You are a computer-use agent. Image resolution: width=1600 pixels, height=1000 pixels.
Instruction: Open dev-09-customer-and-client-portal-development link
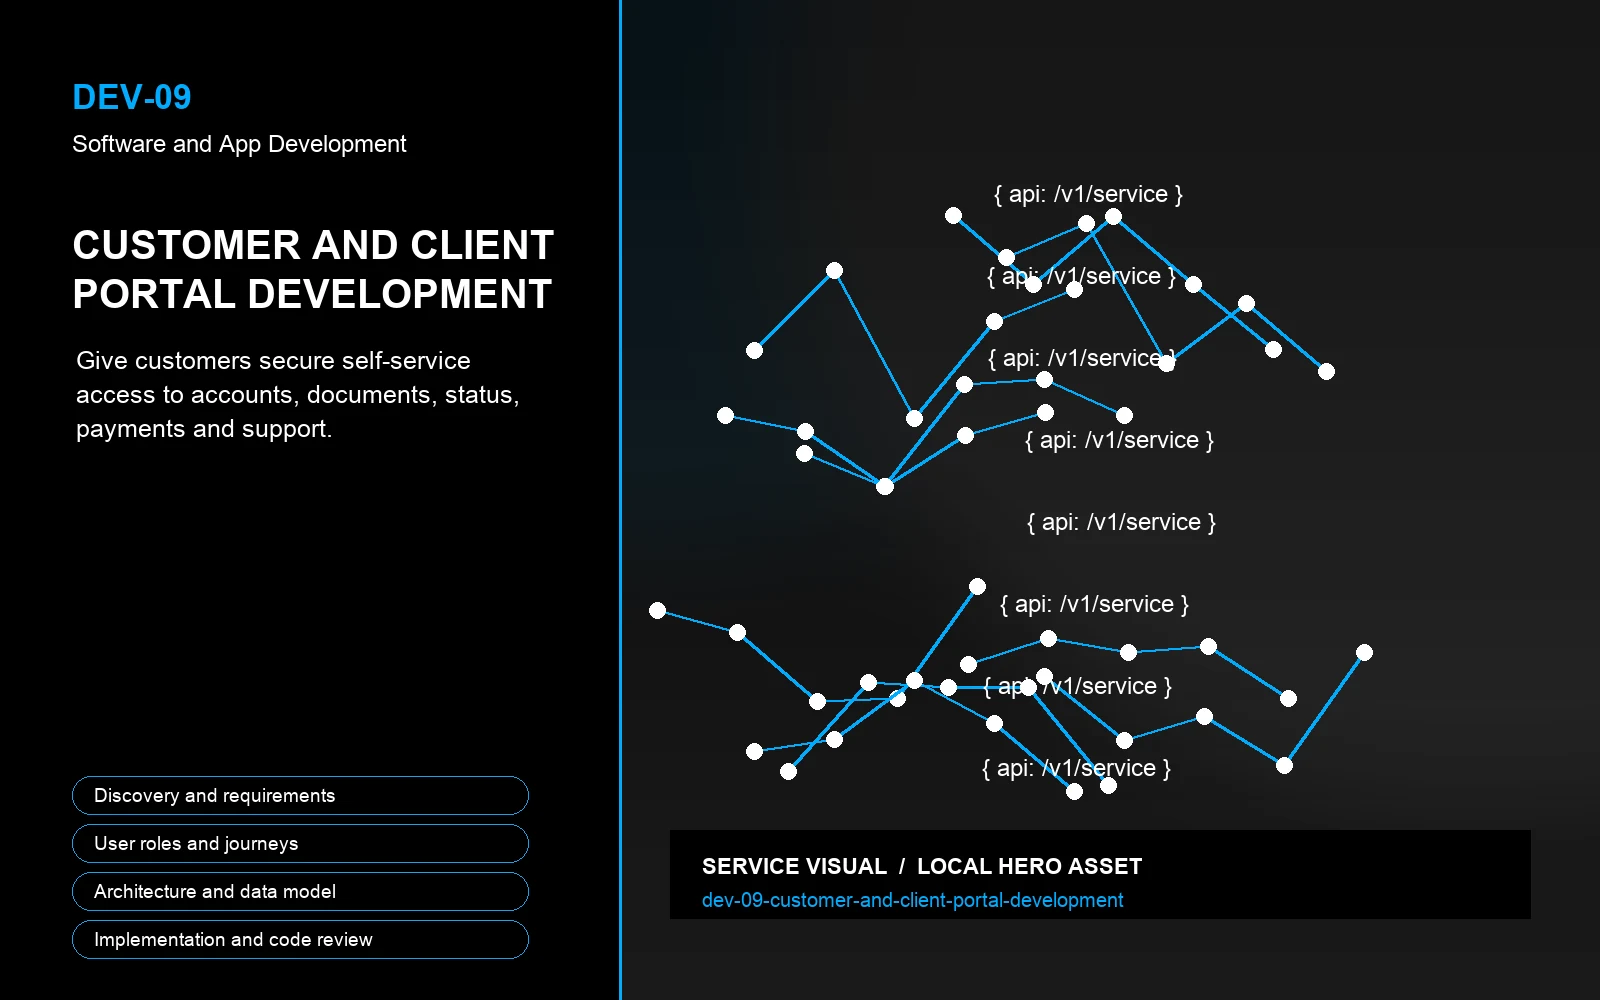pos(912,900)
